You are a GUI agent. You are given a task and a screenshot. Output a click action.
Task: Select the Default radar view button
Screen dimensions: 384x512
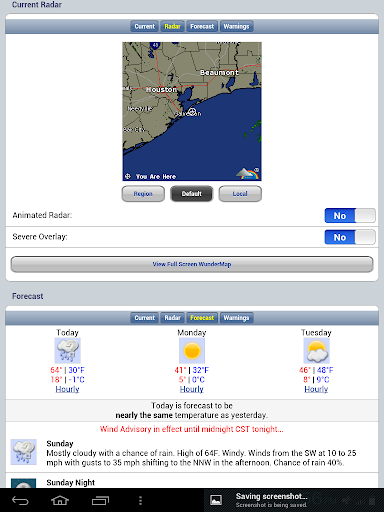192,194
